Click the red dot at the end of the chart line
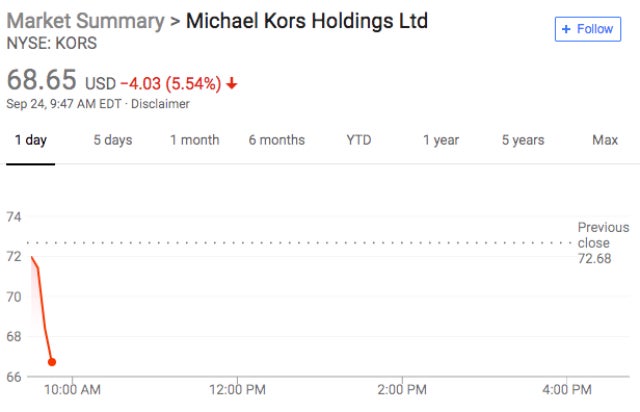This screenshot has width=640, height=412. pyautogui.click(x=52, y=362)
